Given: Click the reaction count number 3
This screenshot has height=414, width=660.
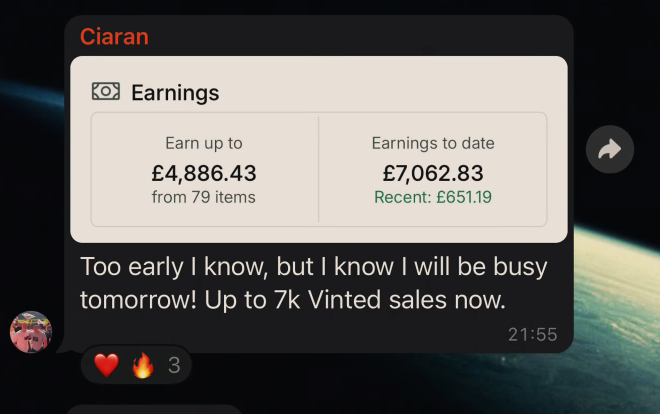Looking at the screenshot, I should [174, 365].
